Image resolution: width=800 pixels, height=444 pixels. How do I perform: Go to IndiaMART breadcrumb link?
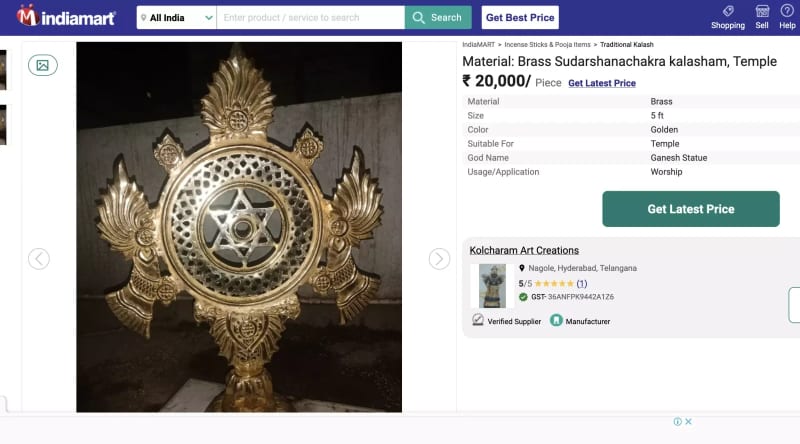click(x=479, y=45)
